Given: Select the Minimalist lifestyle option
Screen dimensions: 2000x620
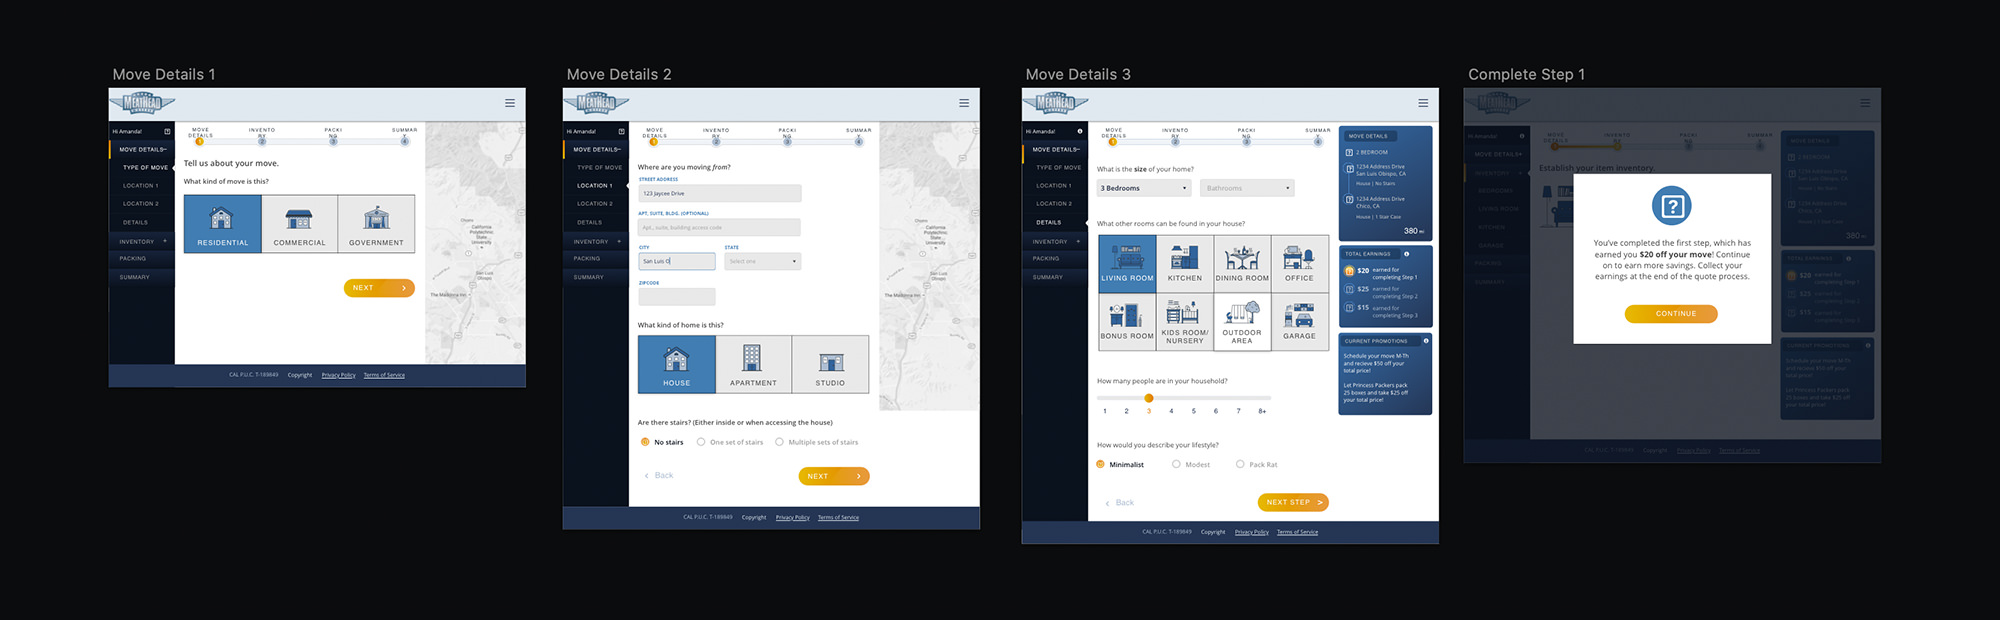Looking at the screenshot, I should click(x=1120, y=464).
